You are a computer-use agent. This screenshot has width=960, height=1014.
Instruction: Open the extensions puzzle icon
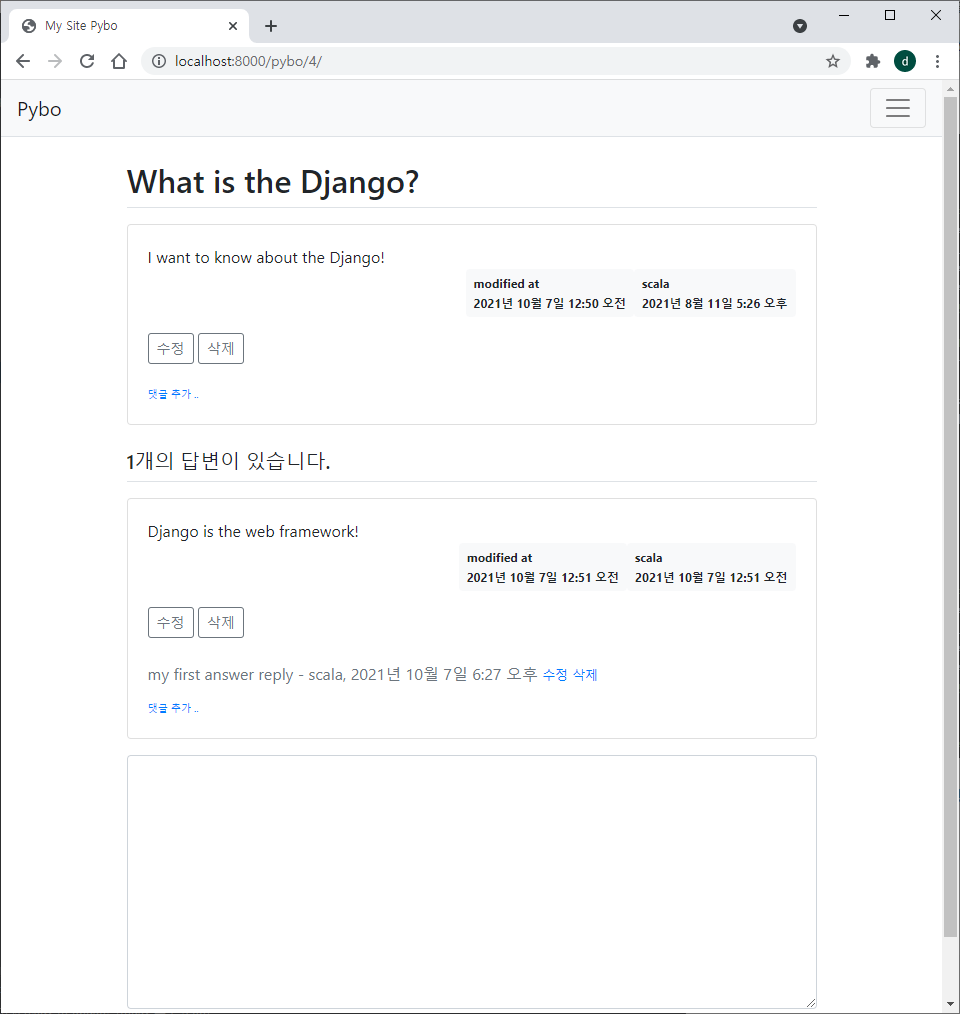[873, 61]
